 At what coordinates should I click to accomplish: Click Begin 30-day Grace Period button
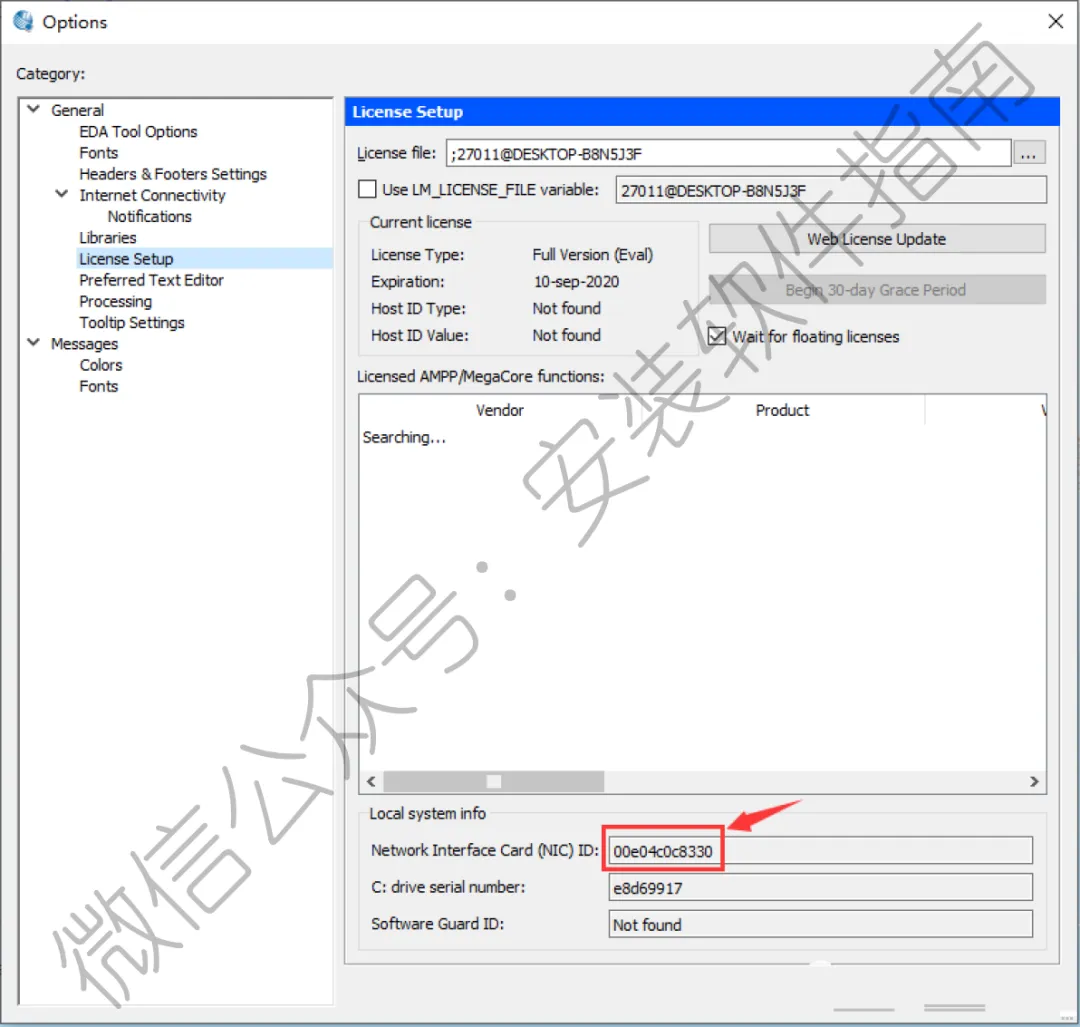[x=876, y=290]
